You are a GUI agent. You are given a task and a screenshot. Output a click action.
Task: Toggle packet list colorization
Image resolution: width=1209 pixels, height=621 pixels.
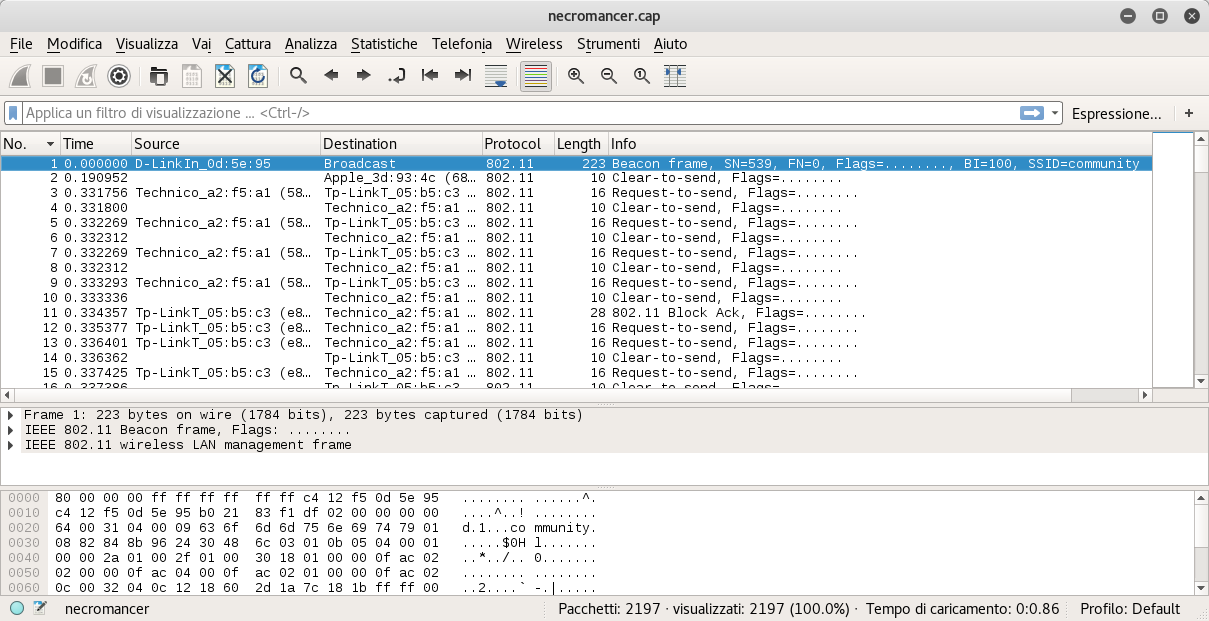pyautogui.click(x=535, y=75)
